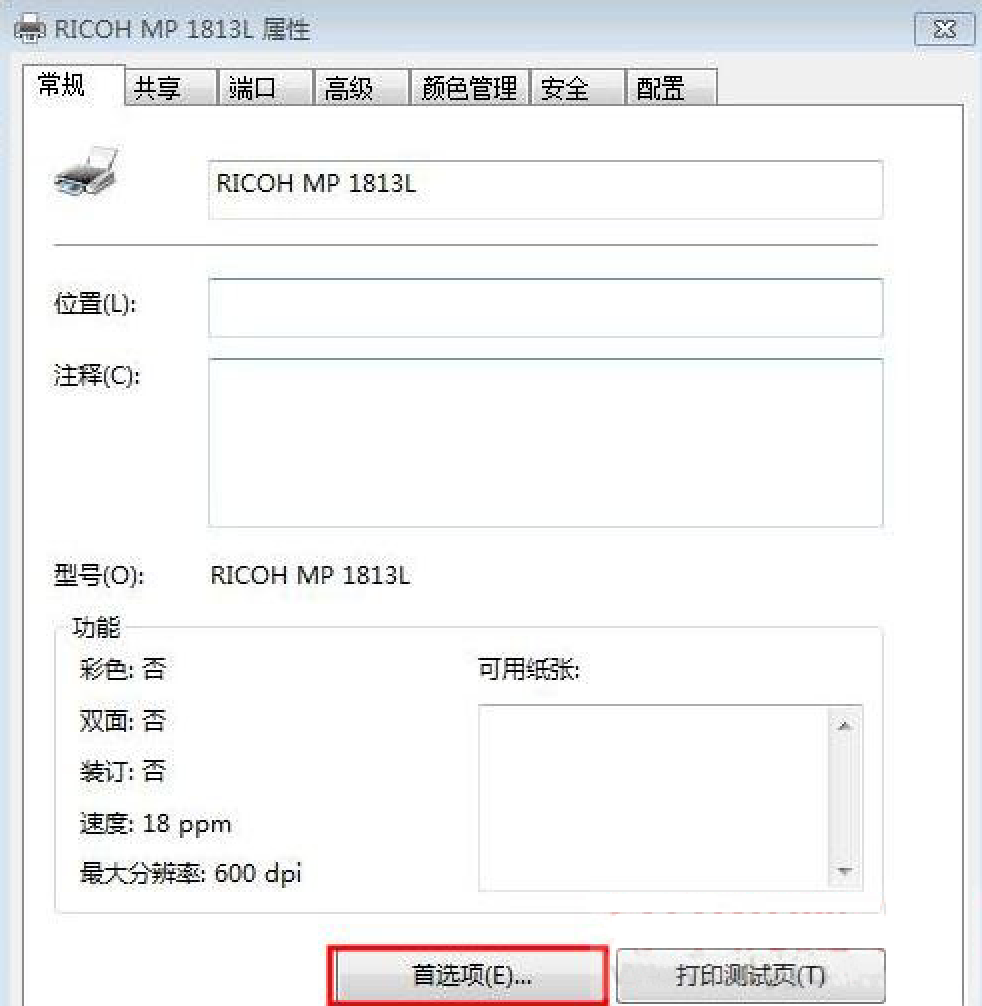Select the 常规 tab

[73, 85]
